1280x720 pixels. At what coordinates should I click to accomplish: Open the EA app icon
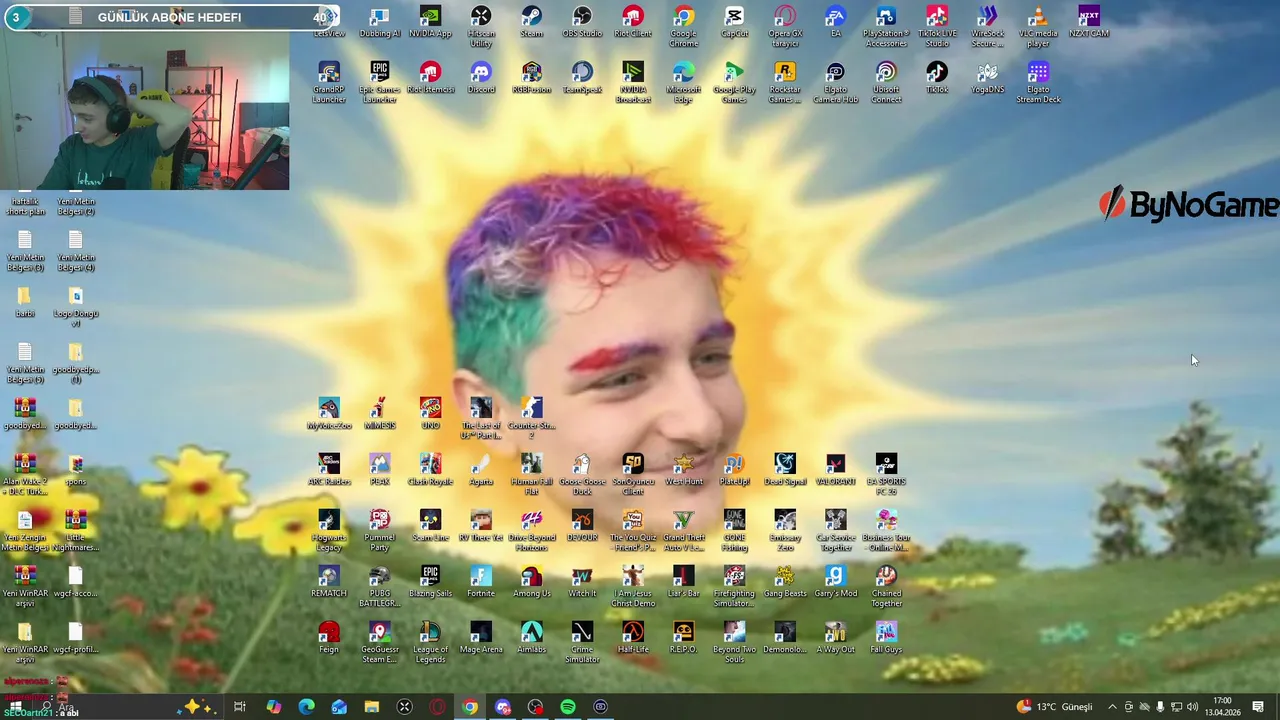click(835, 23)
